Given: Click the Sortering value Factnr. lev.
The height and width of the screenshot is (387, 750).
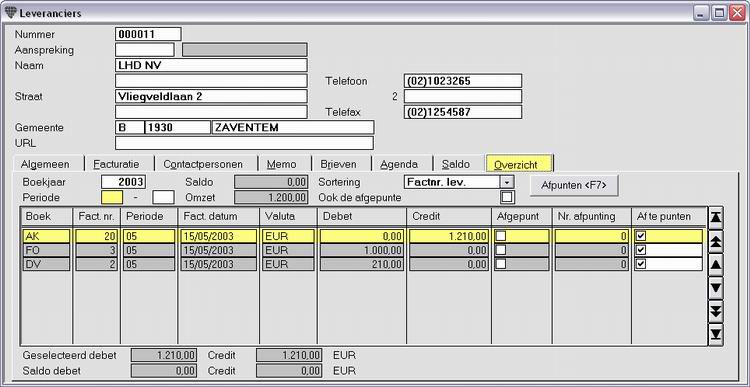Looking at the screenshot, I should click(452, 182).
